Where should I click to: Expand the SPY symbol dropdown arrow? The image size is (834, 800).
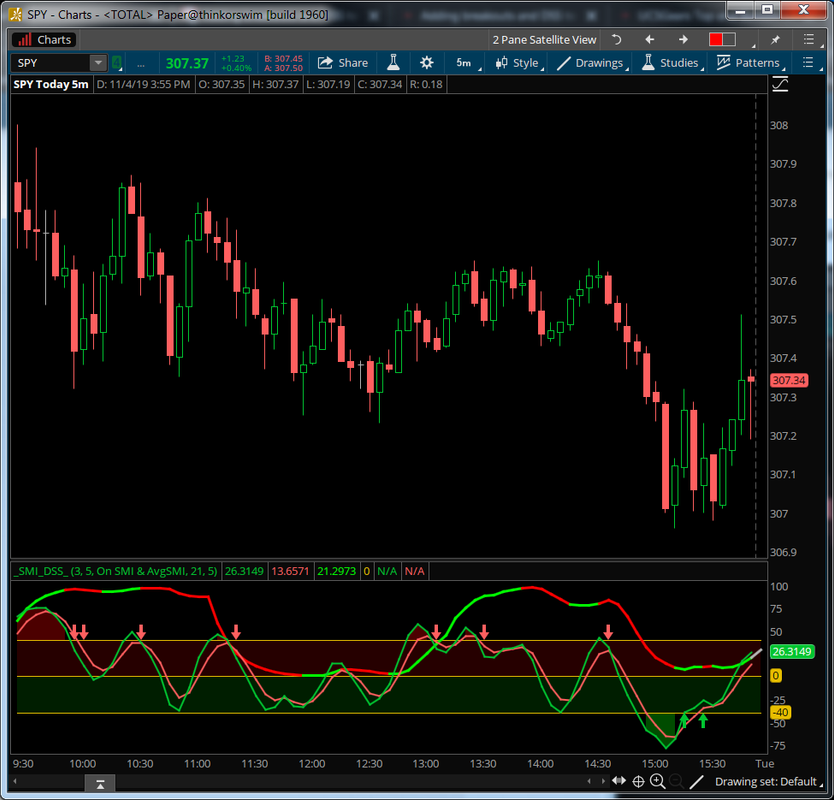pos(98,63)
